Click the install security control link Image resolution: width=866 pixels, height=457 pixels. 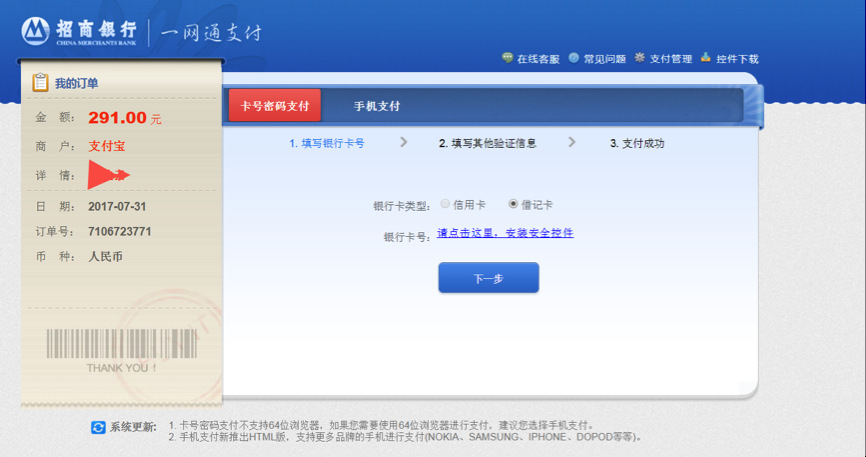tap(505, 233)
